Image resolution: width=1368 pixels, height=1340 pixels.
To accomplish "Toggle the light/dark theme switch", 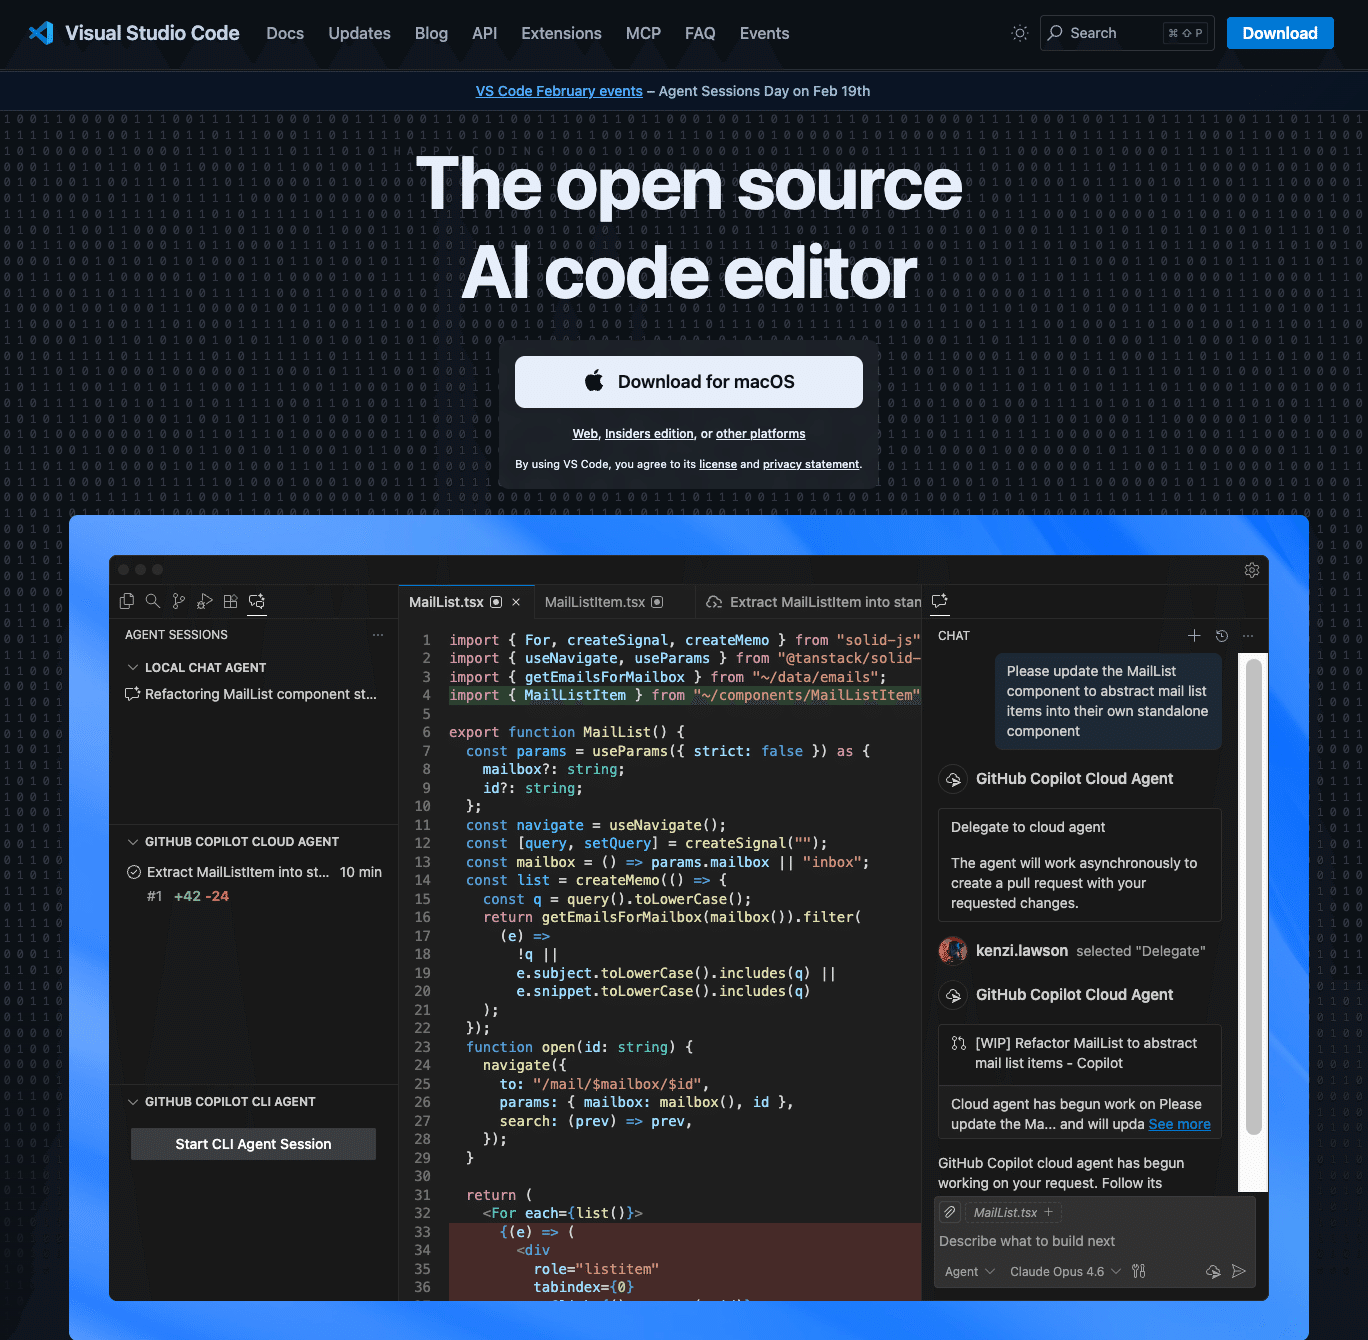I will click(x=1019, y=33).
